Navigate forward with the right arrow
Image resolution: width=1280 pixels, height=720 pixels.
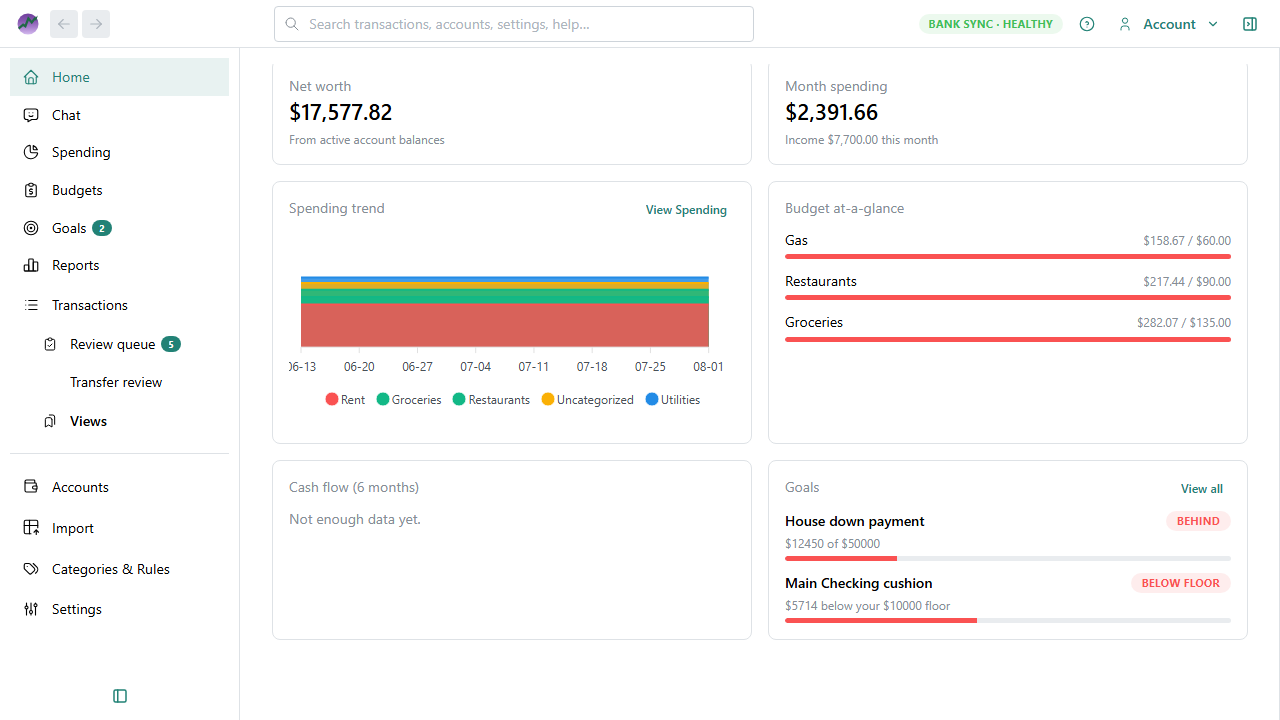coord(96,24)
